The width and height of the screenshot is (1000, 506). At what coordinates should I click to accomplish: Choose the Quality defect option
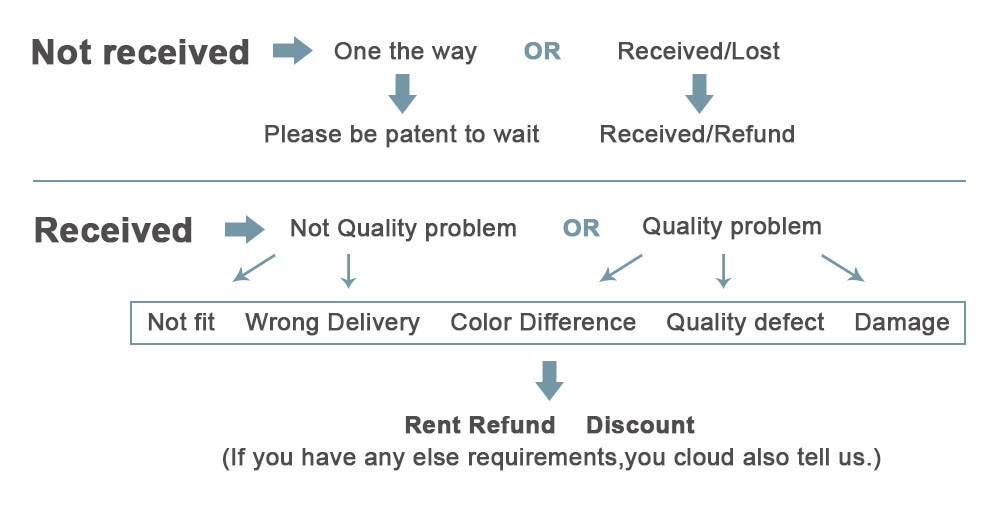coord(745,323)
